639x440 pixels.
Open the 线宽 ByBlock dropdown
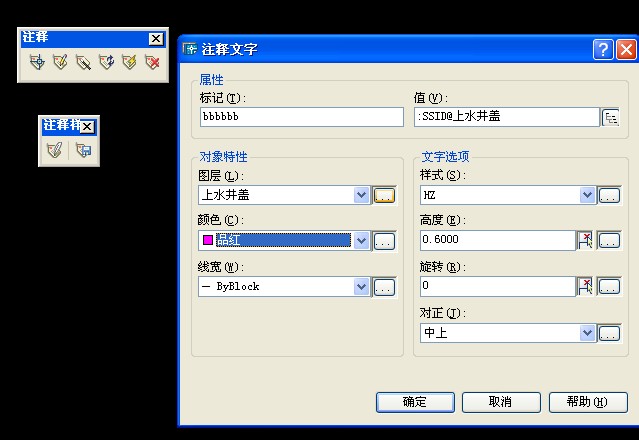click(x=362, y=286)
